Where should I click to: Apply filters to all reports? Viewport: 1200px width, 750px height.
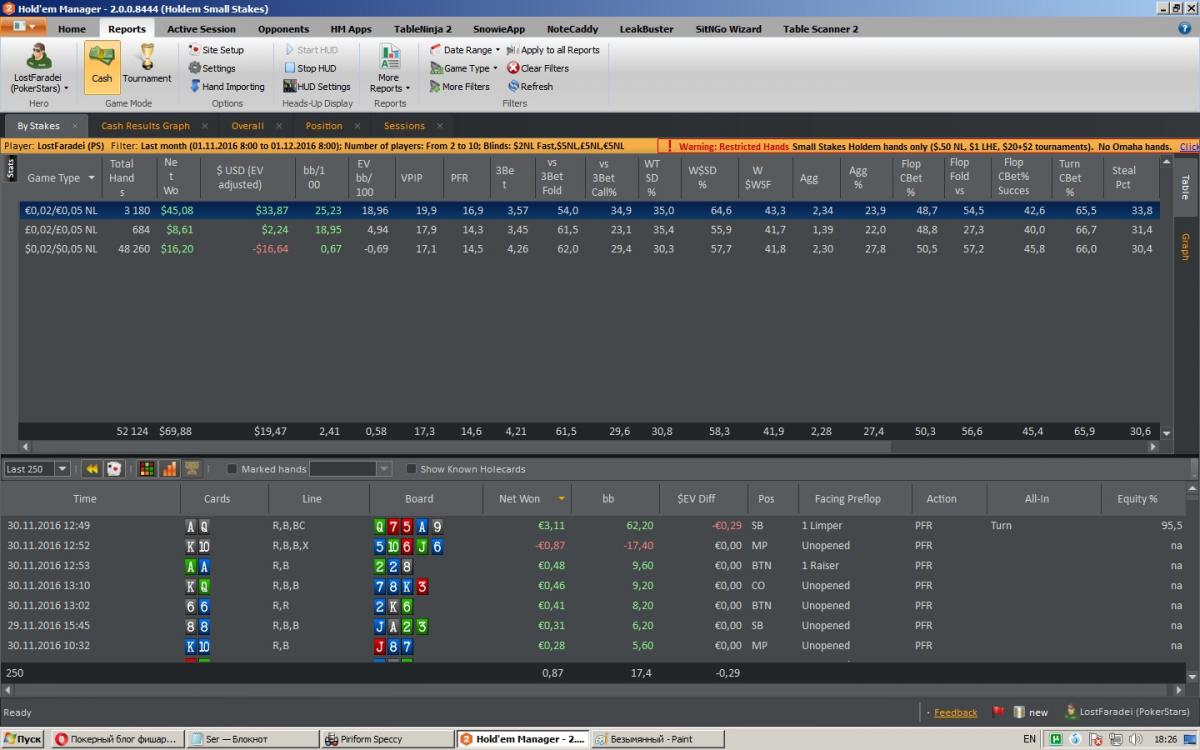pyautogui.click(x=553, y=50)
